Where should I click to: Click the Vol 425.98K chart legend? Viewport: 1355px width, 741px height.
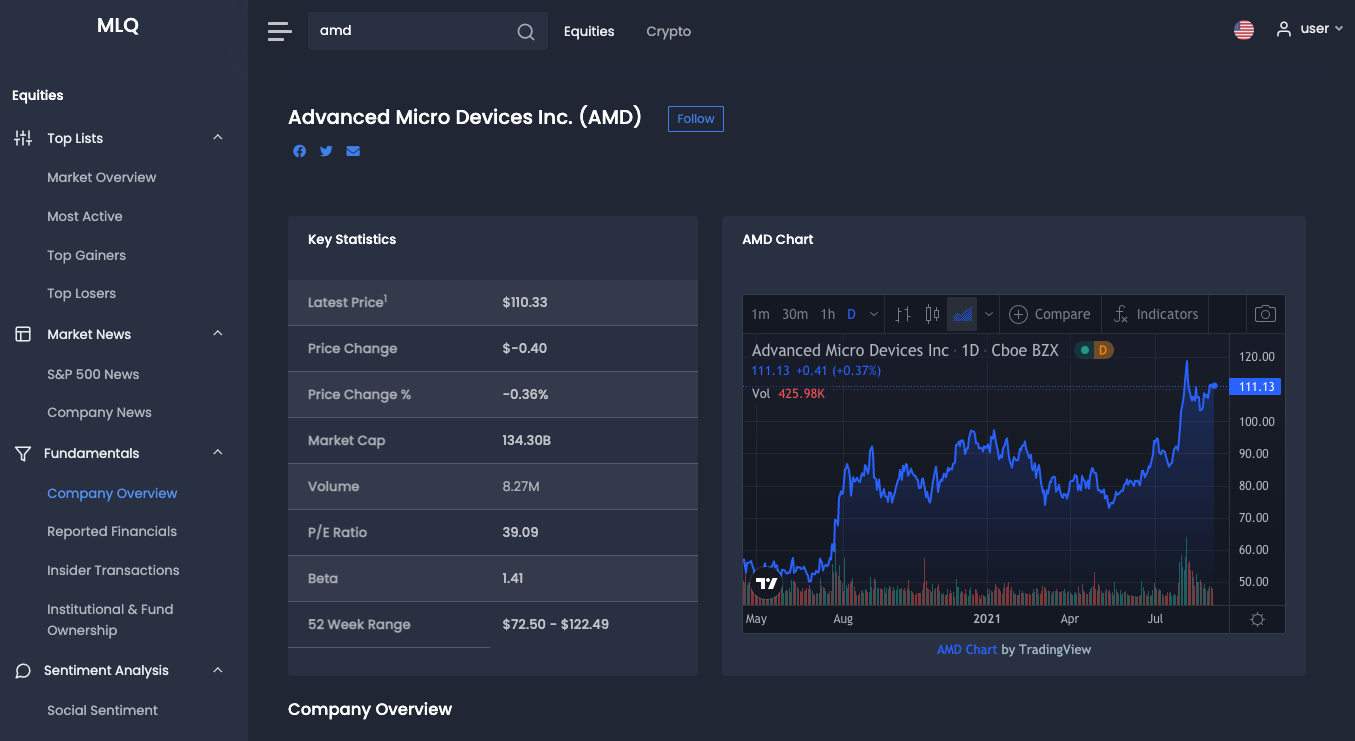coord(788,394)
